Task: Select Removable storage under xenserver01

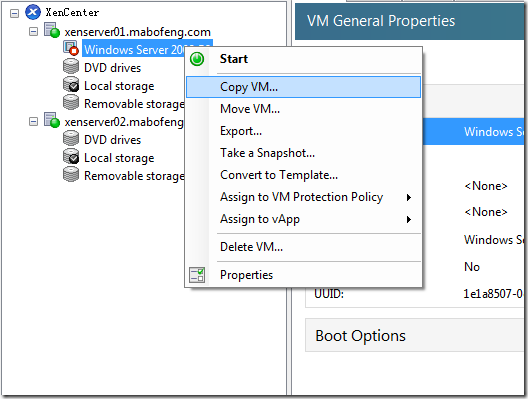Action: pyautogui.click(x=134, y=104)
